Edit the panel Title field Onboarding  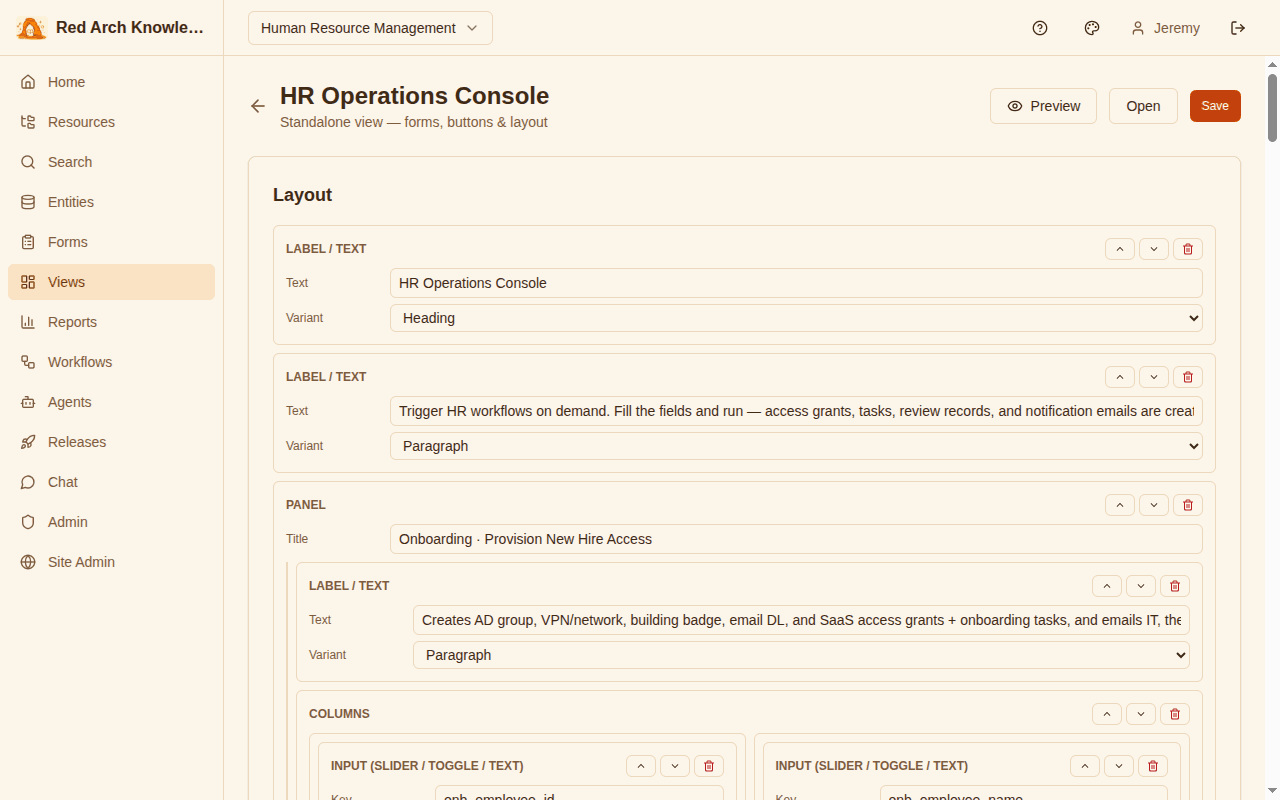(x=796, y=539)
